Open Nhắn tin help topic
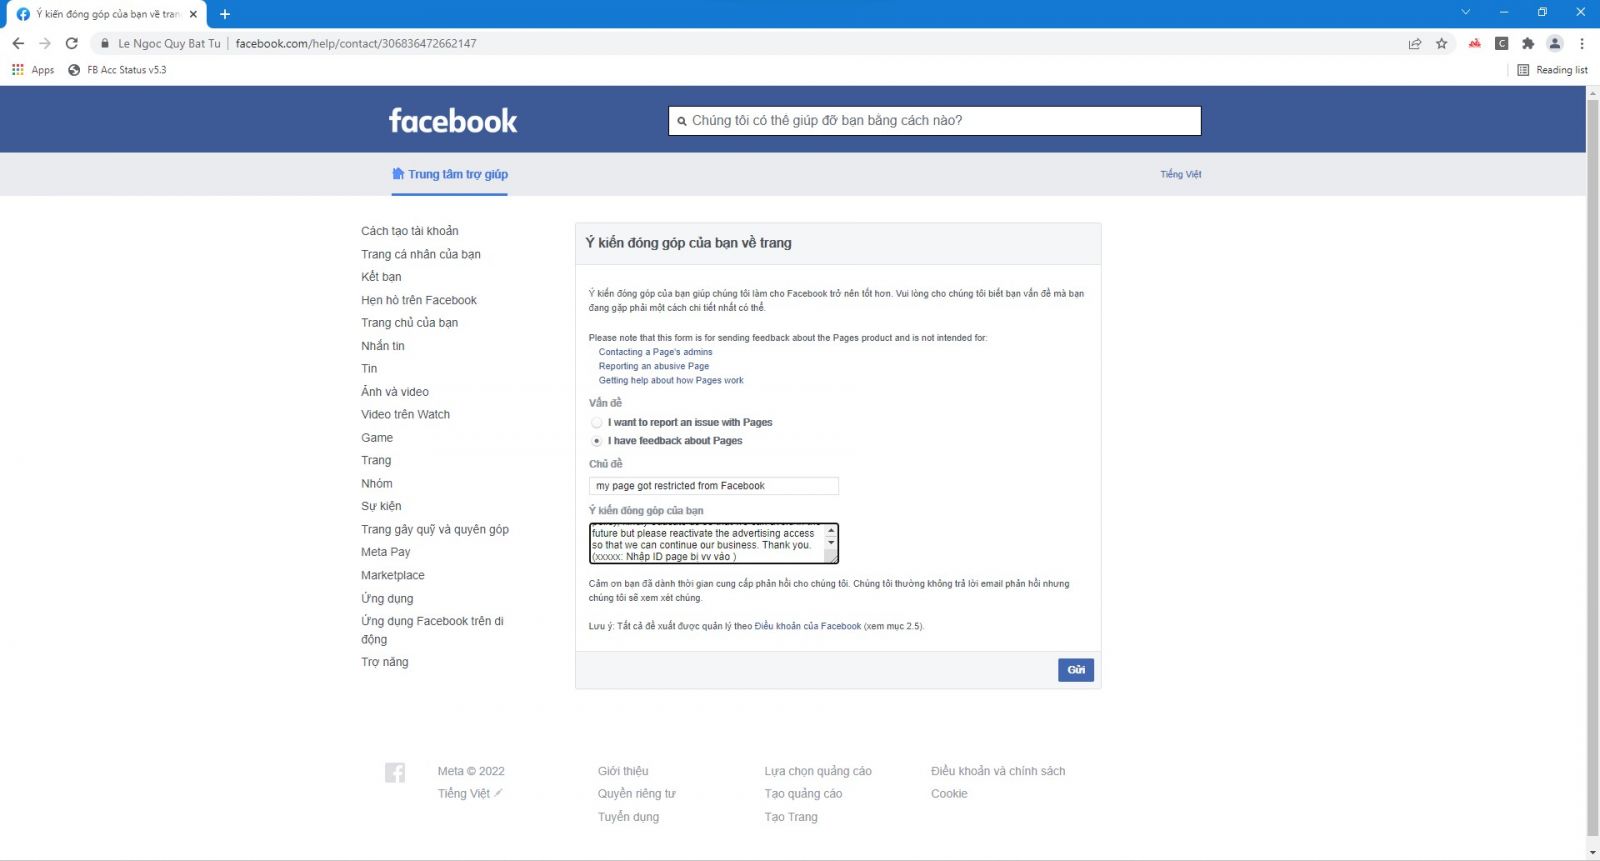The image size is (1600, 861). [383, 346]
